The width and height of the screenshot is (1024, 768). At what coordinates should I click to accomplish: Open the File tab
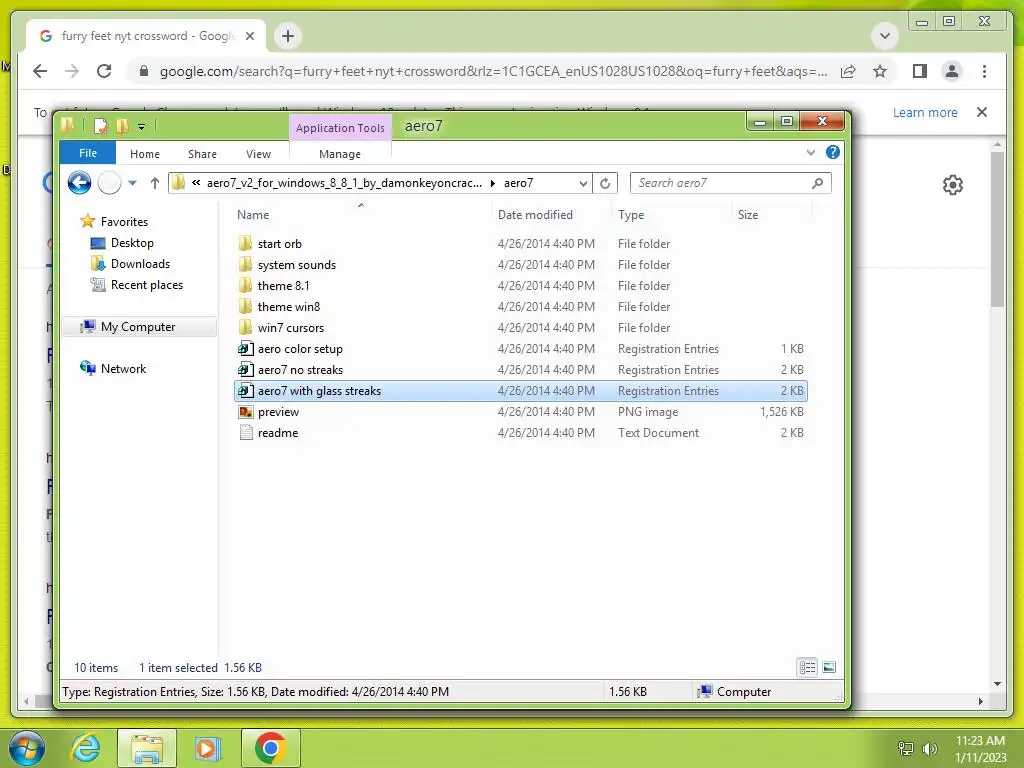88,153
